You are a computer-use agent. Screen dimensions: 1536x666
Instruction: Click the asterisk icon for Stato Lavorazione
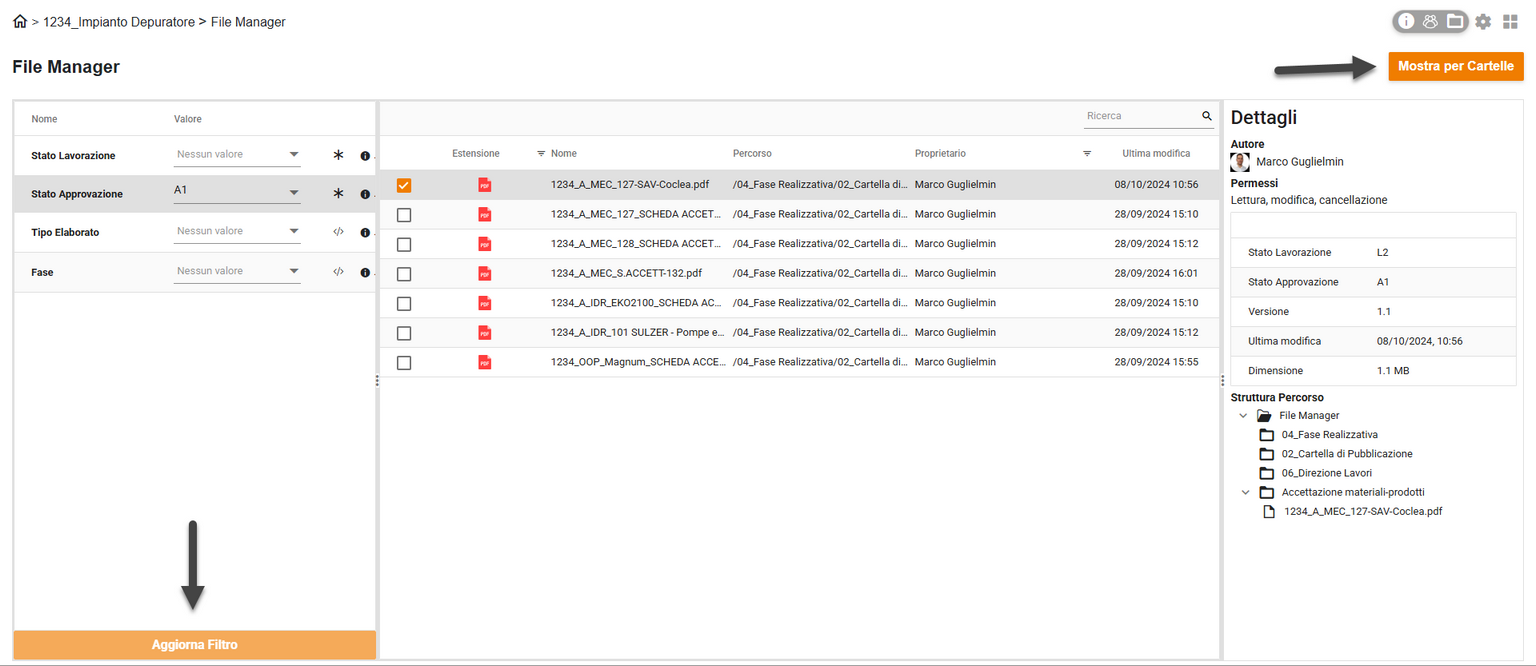click(338, 156)
